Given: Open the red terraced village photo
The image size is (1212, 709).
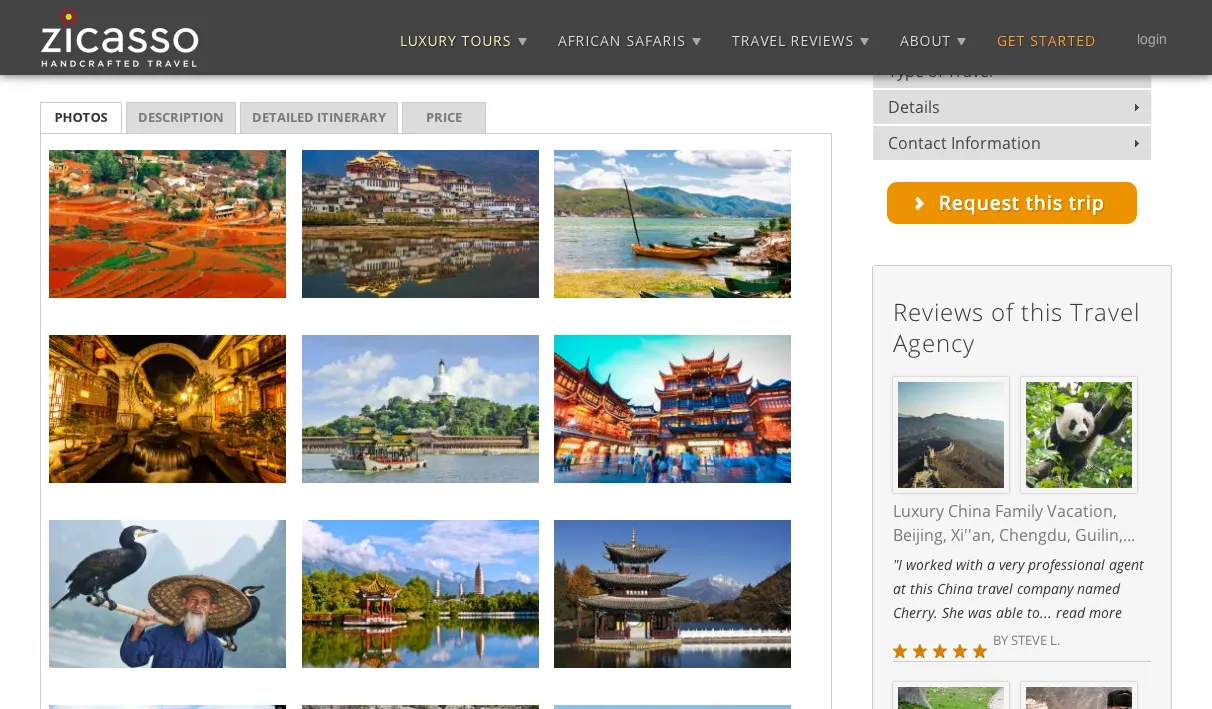Looking at the screenshot, I should click(x=167, y=224).
